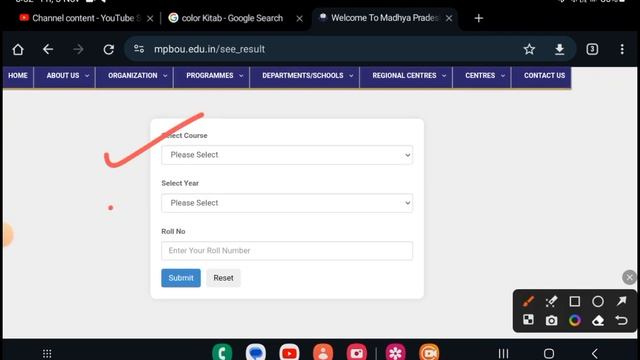The height and width of the screenshot is (360, 640).
Task: Select the highlighter marker tool
Action: pos(551,301)
